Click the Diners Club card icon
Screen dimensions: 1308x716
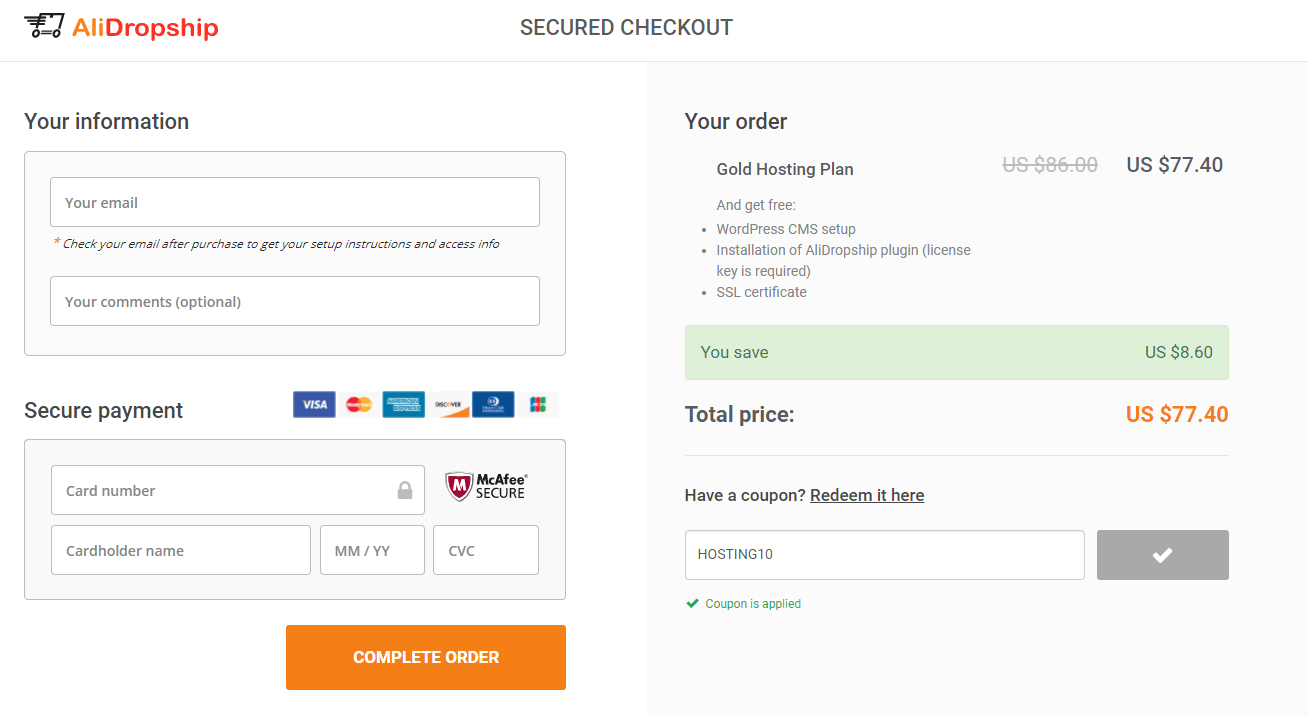coord(493,404)
